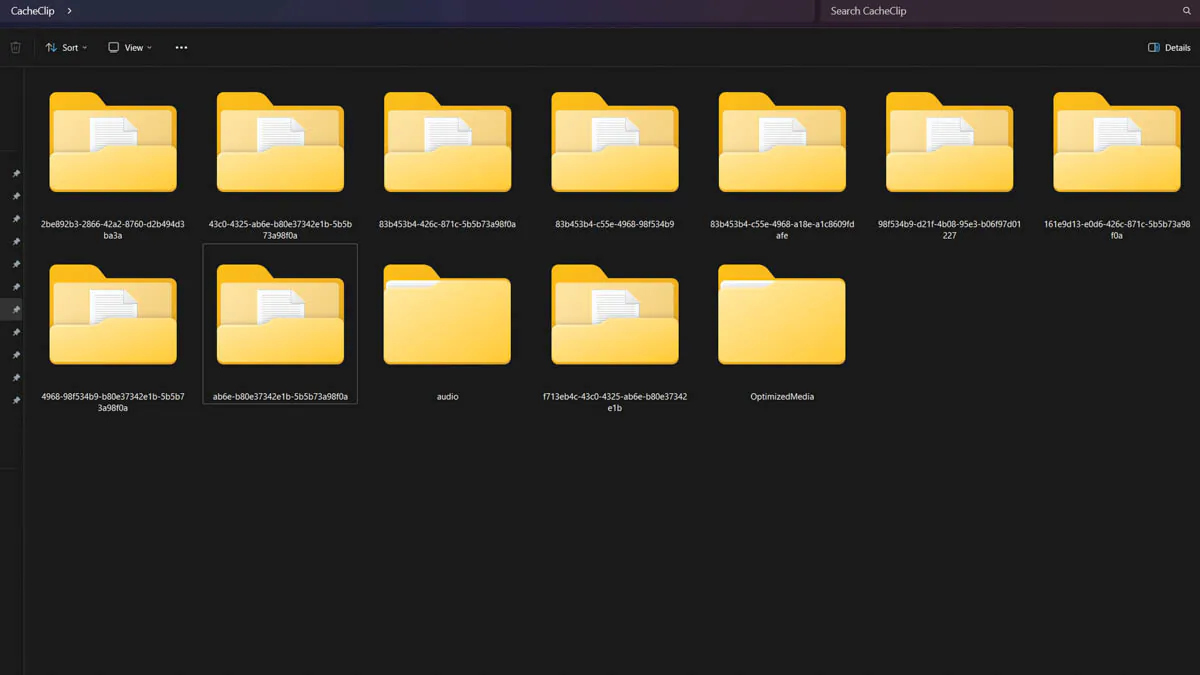The width and height of the screenshot is (1200, 675).
Task: Expand the chevron after CacheClip breadcrumb
Action: tap(69, 11)
